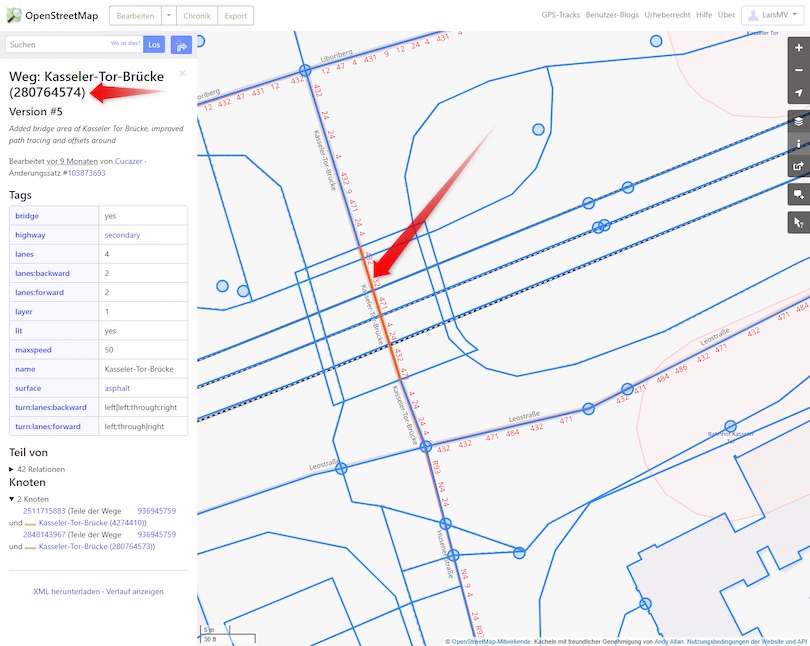Click the lanes:backward tag key
This screenshot has width=810, height=646.
click(x=42, y=273)
